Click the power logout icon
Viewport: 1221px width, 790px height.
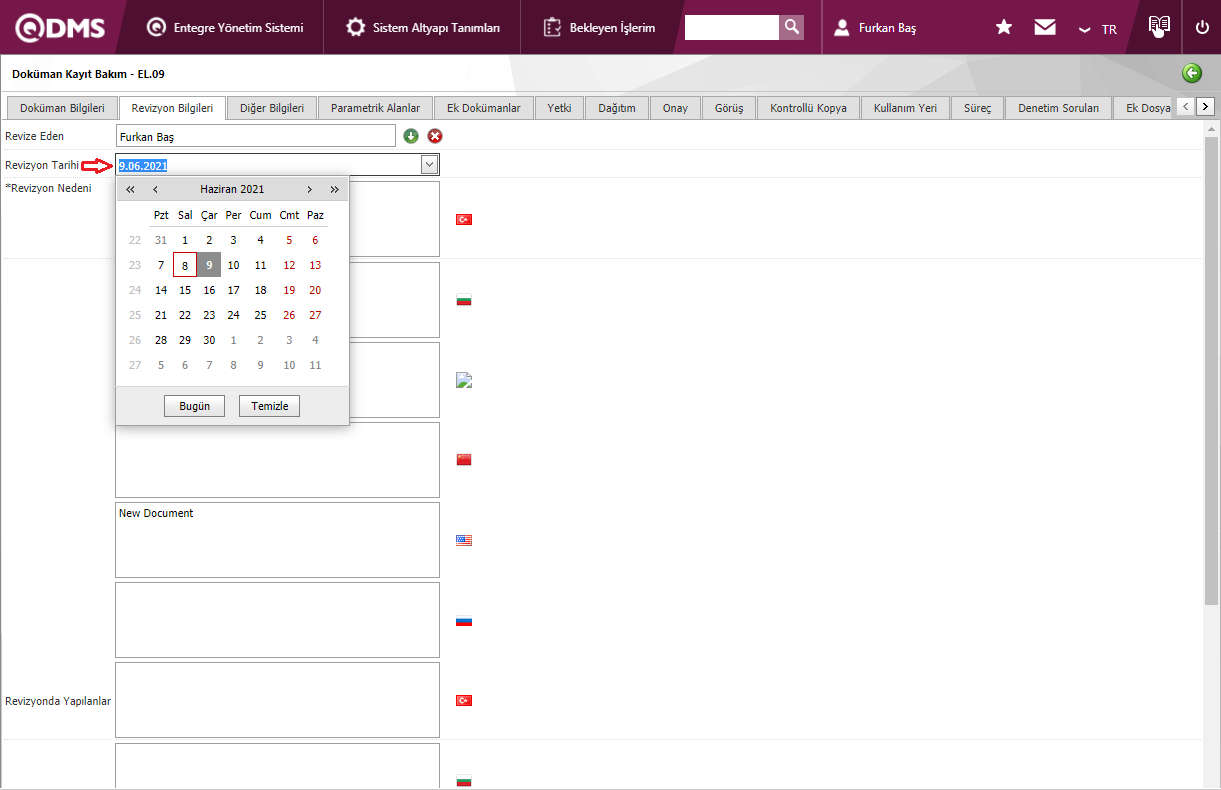pos(1202,28)
